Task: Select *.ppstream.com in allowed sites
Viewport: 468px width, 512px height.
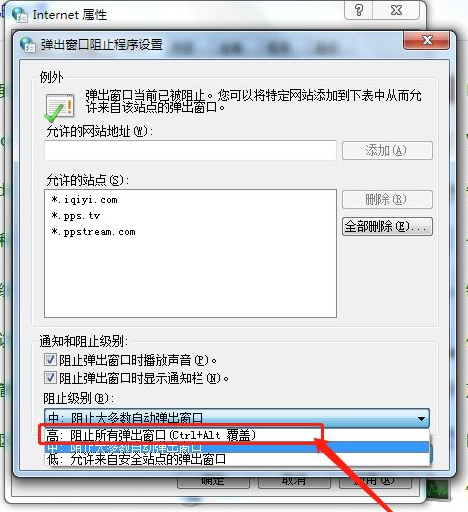Action: 93,232
